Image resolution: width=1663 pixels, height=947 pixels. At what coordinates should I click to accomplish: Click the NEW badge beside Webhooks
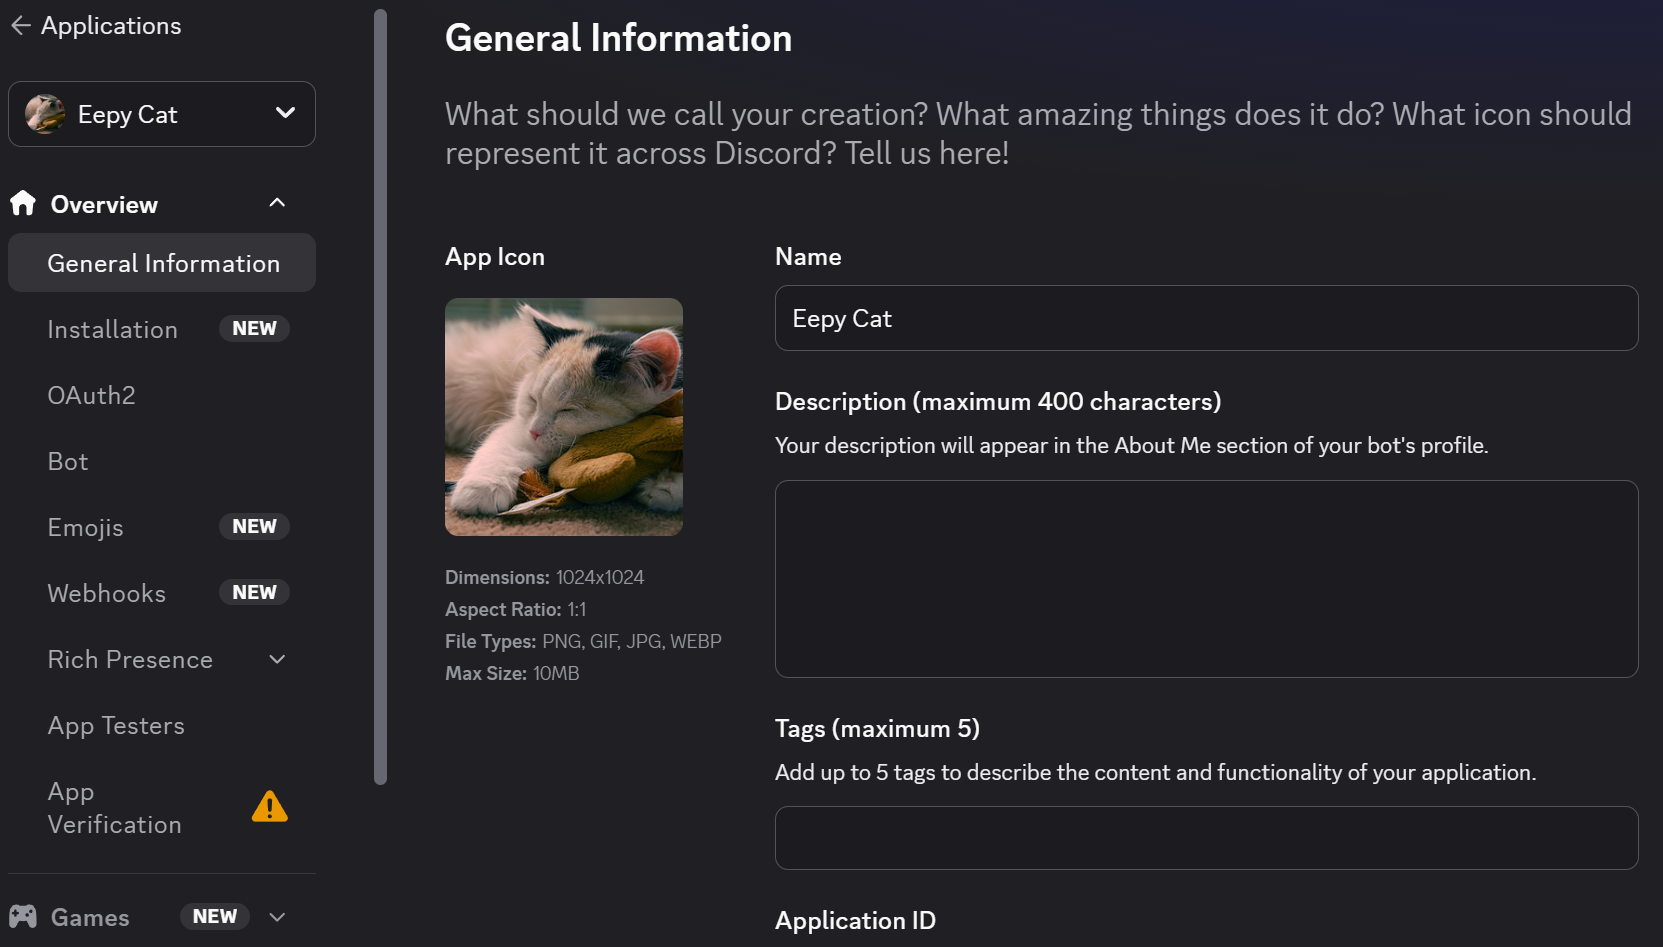click(254, 593)
